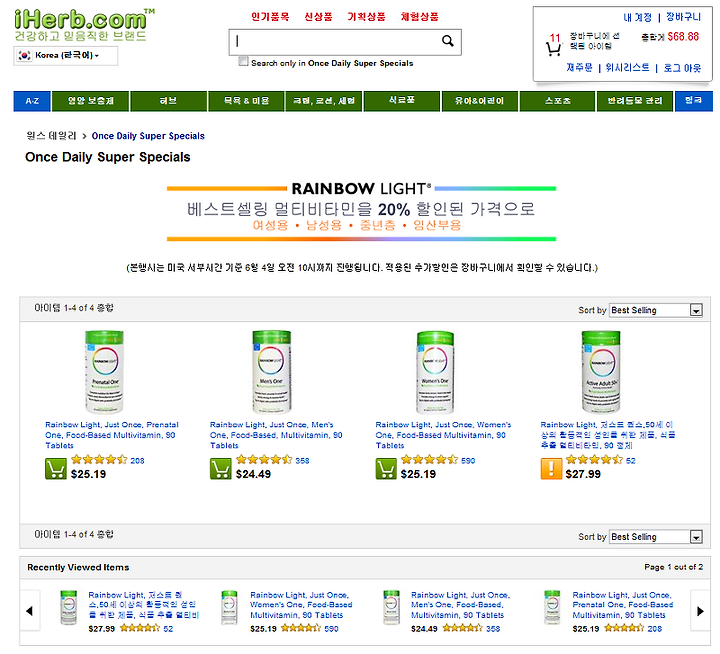Click orange alert icon for Active Adult $27.99
The height and width of the screenshot is (654, 720).
(551, 469)
